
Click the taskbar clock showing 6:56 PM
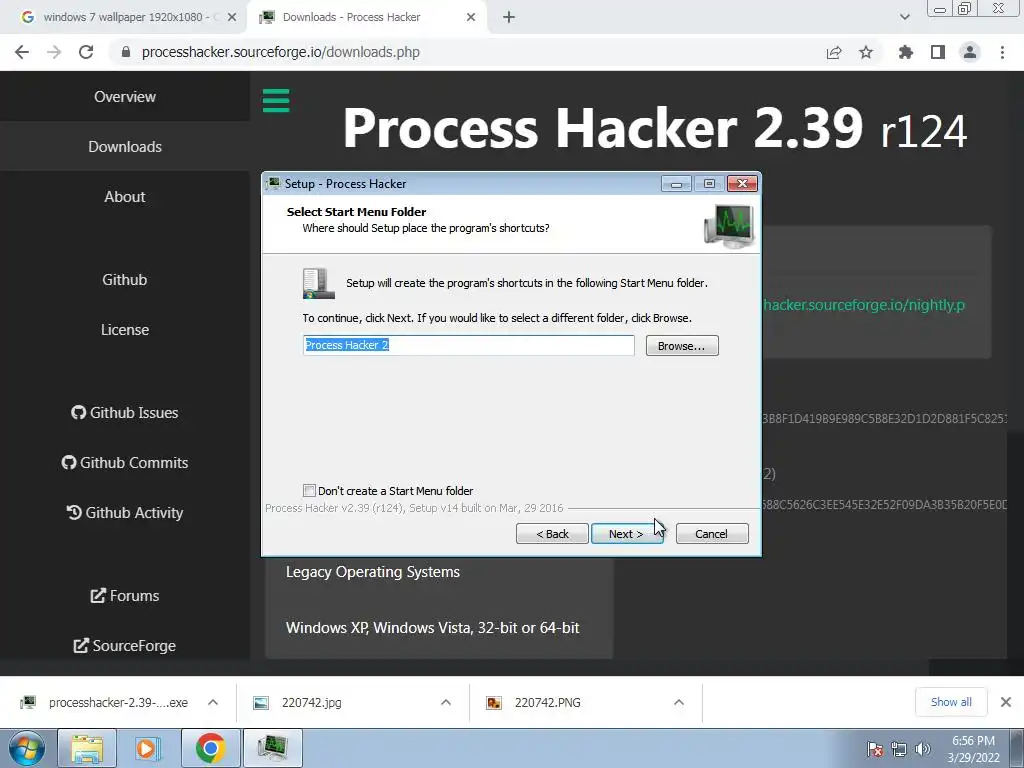tap(974, 749)
